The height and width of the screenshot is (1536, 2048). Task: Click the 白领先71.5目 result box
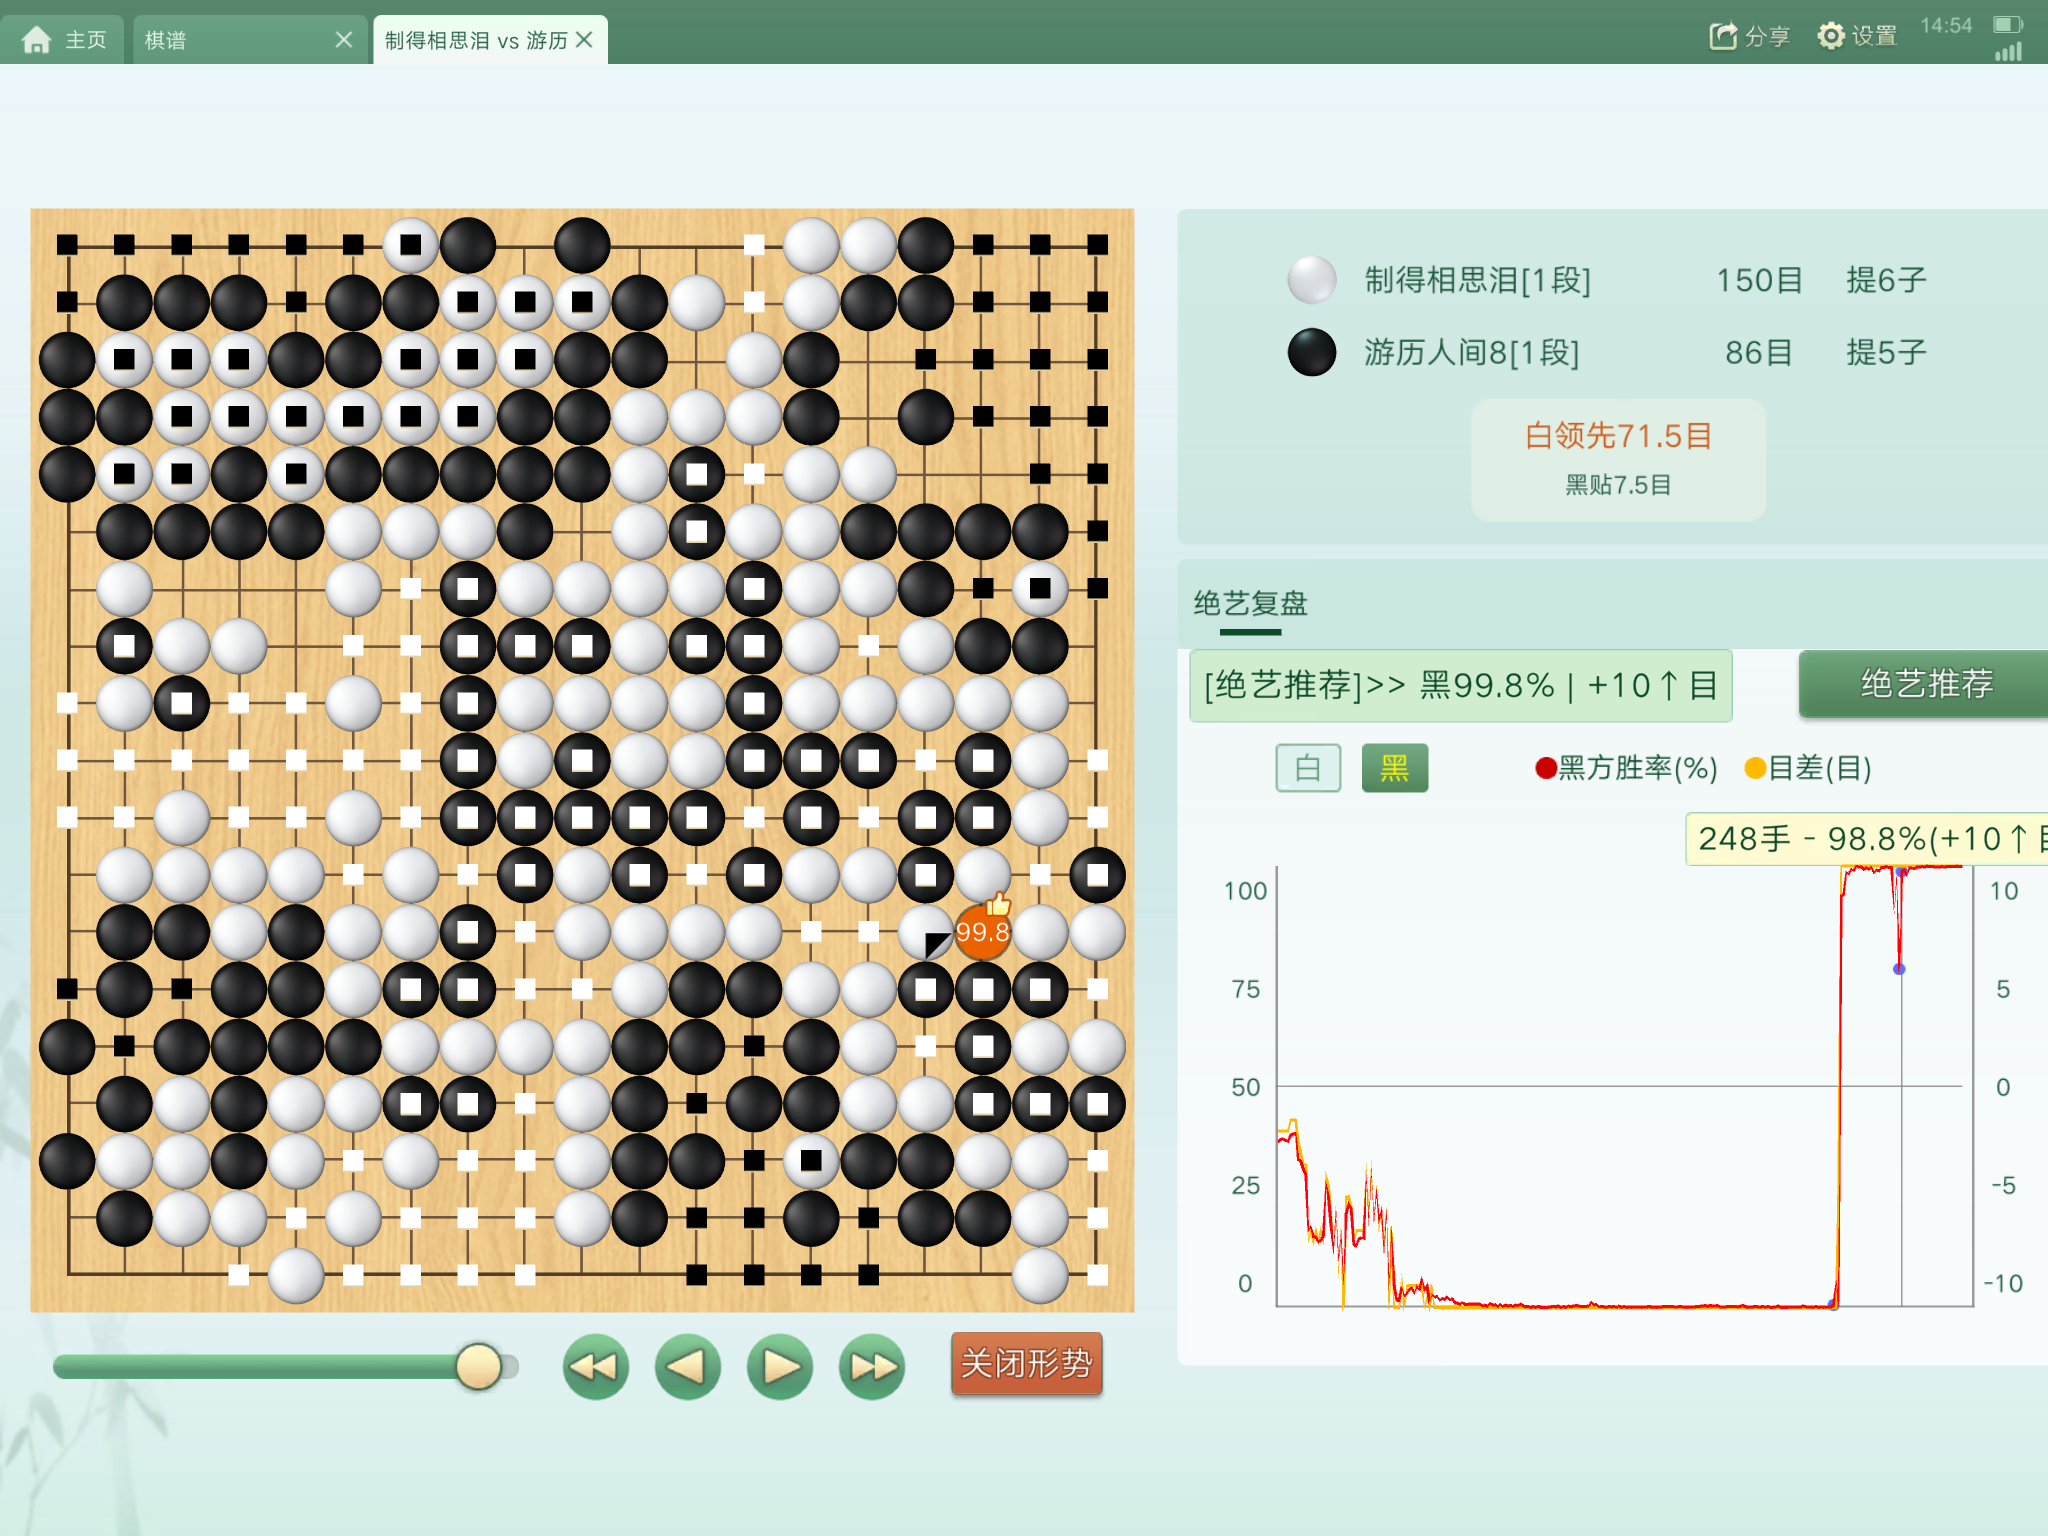click(x=1618, y=460)
